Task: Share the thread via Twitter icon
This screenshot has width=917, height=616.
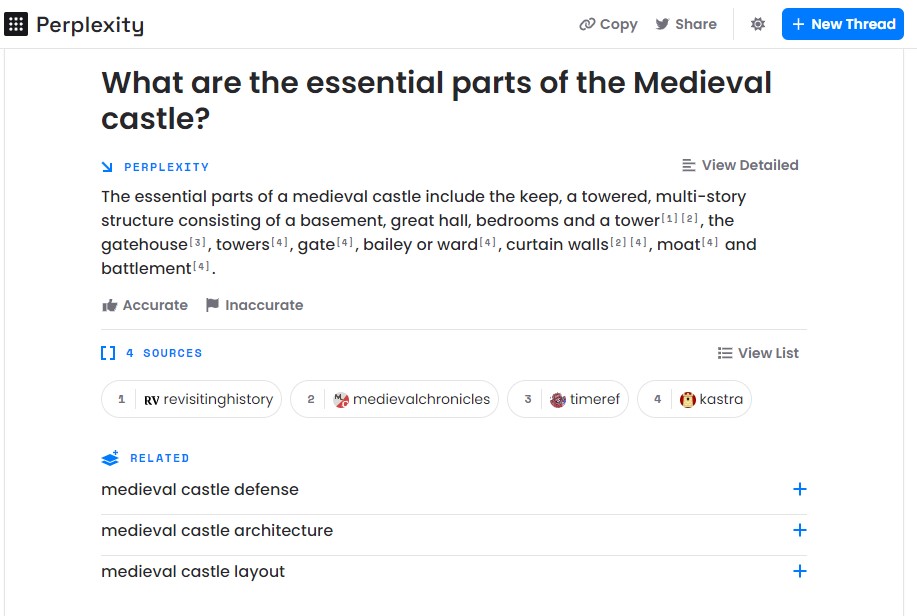Action: (x=662, y=24)
